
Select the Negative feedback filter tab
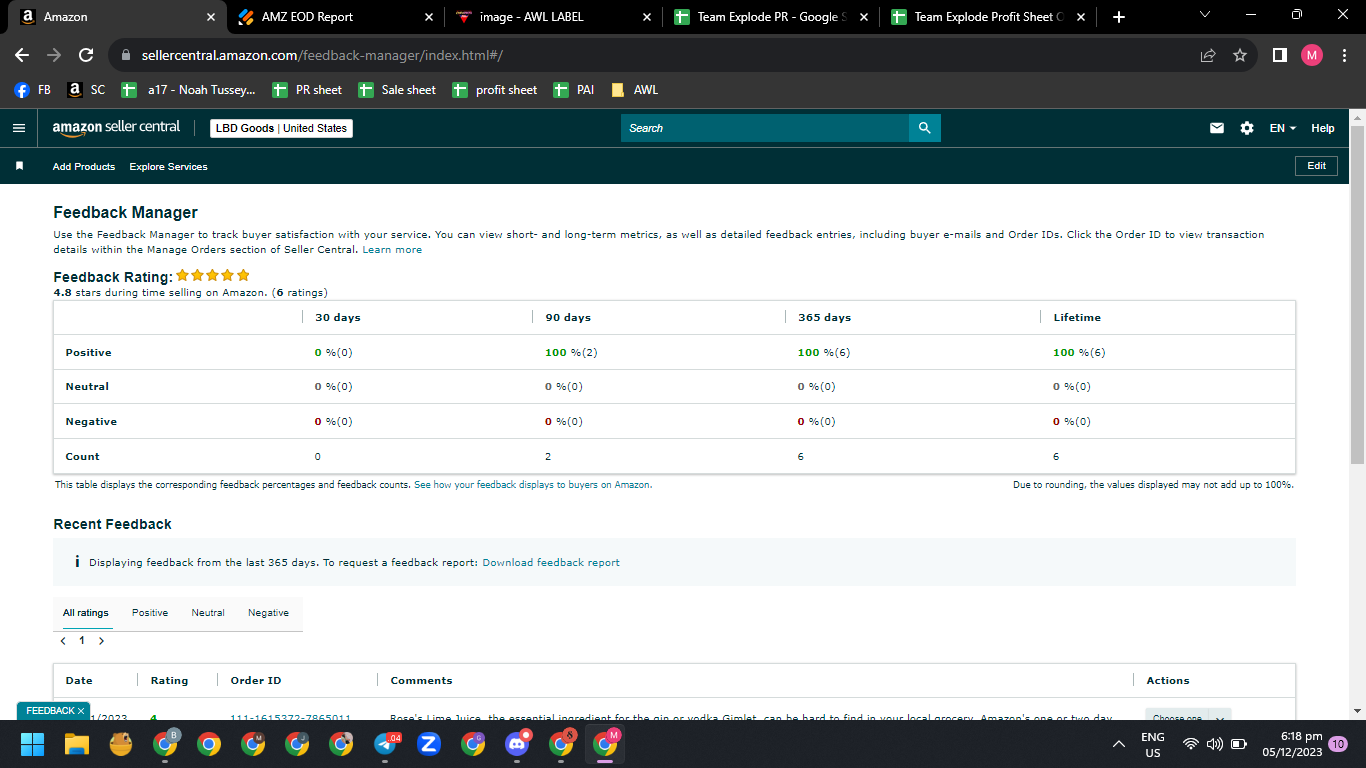pos(268,613)
